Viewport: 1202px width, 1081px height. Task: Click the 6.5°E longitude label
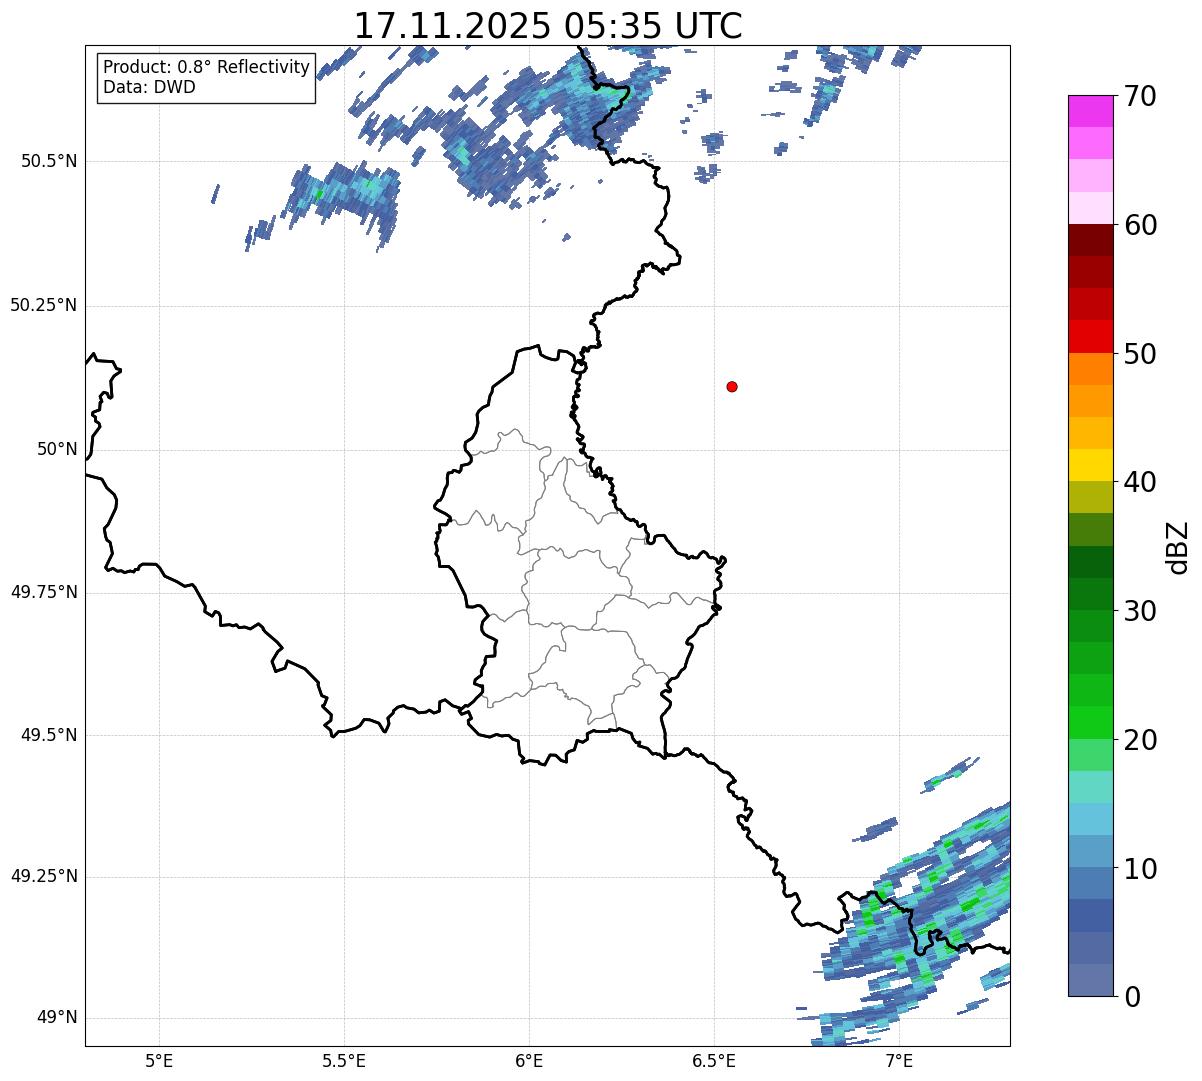click(714, 1060)
